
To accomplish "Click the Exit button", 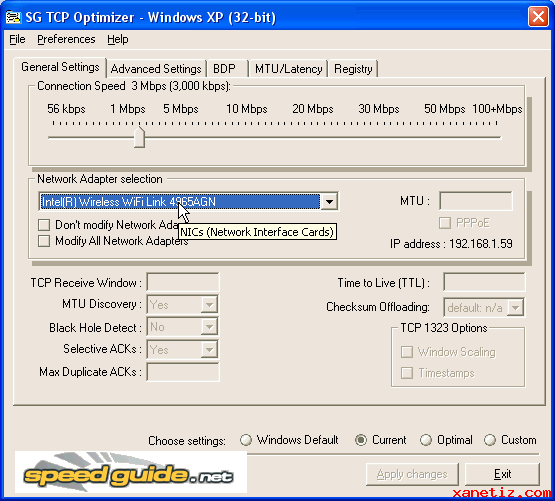I will (502, 474).
